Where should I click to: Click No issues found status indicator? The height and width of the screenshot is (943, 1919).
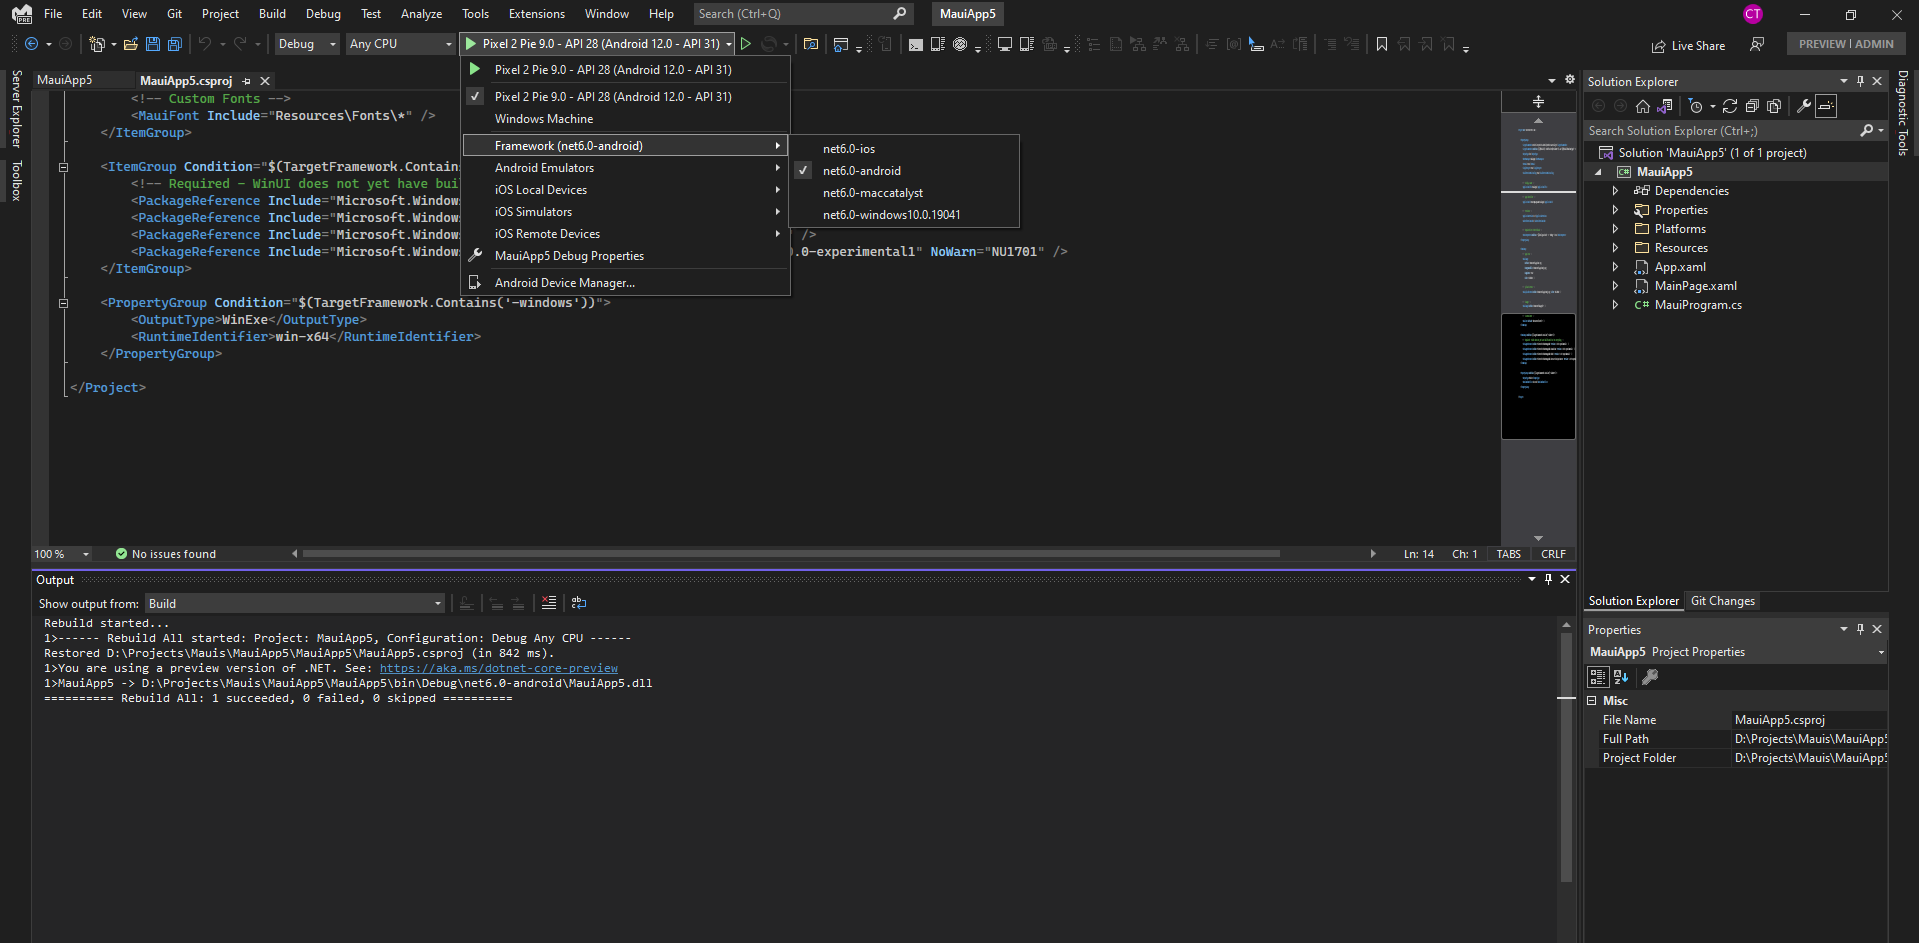pyautogui.click(x=166, y=554)
